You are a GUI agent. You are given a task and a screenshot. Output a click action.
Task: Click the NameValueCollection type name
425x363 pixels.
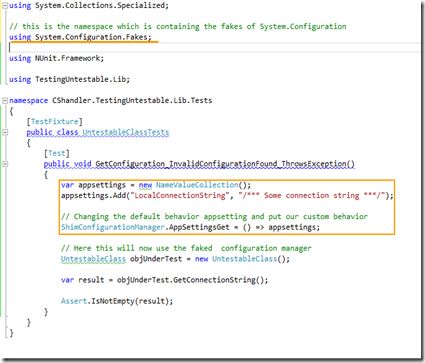click(x=197, y=185)
